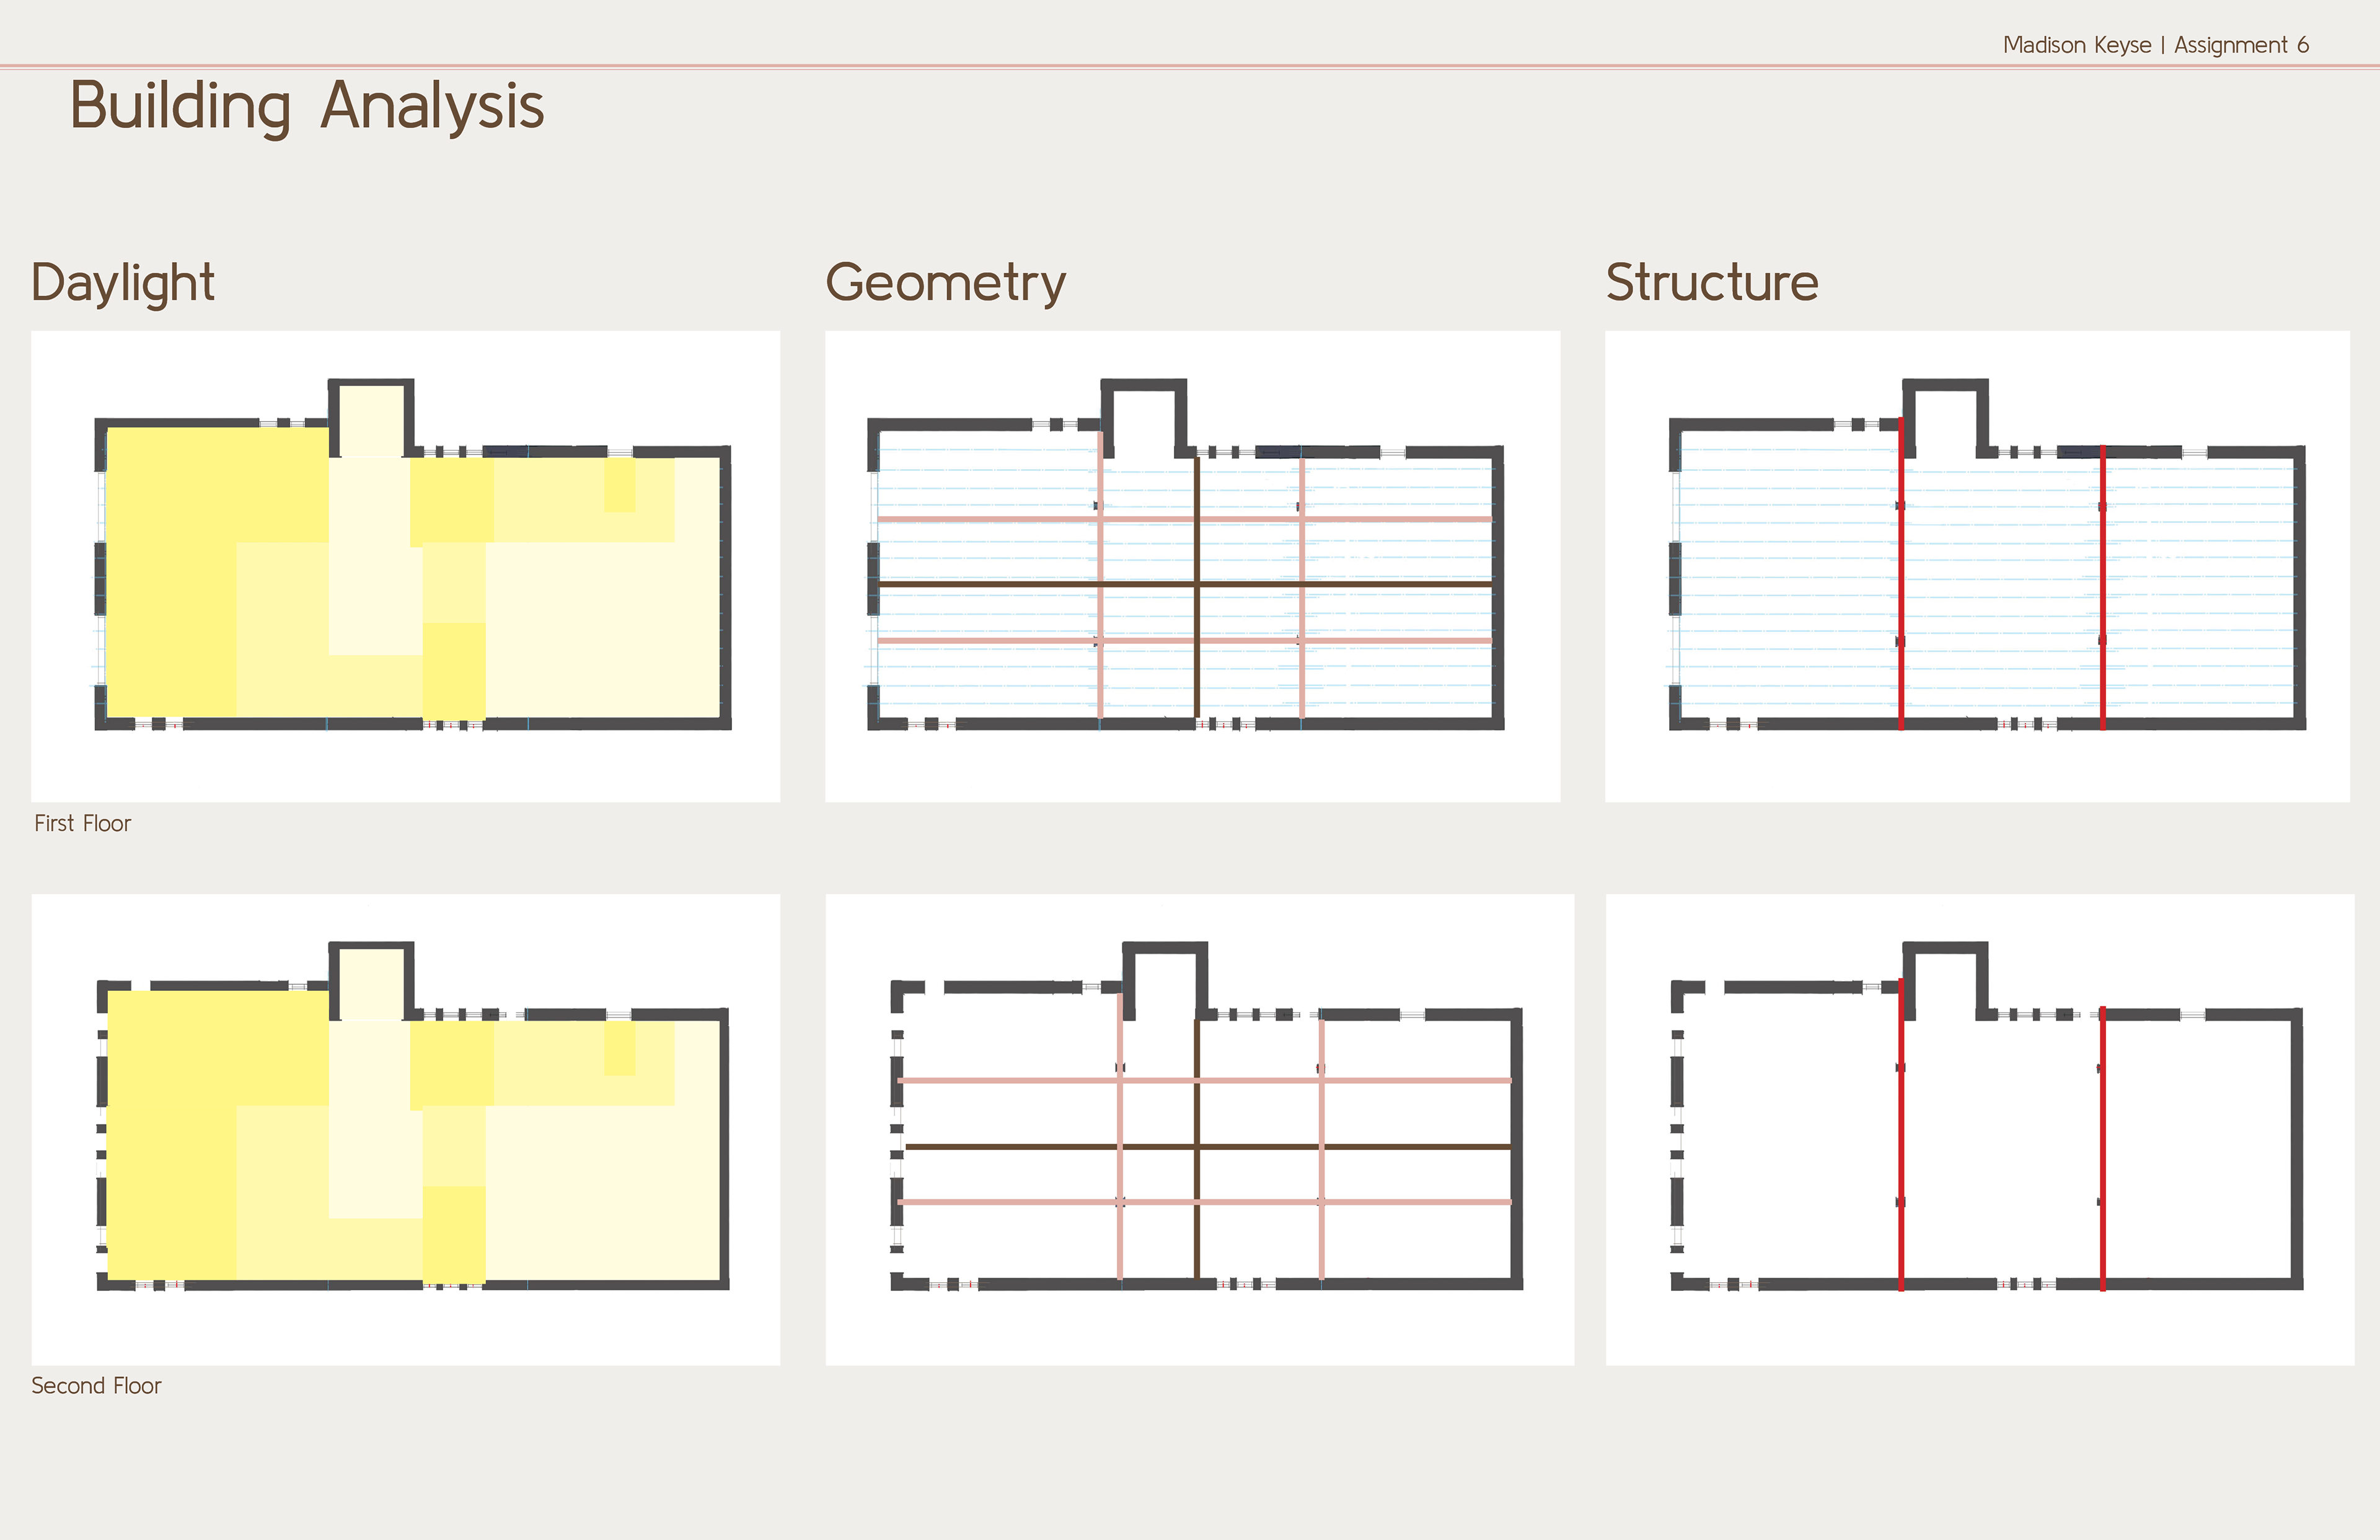Screen dimensions: 2380x1540
Task: Click right red structural line, second floor
Action: pos(2102,1148)
